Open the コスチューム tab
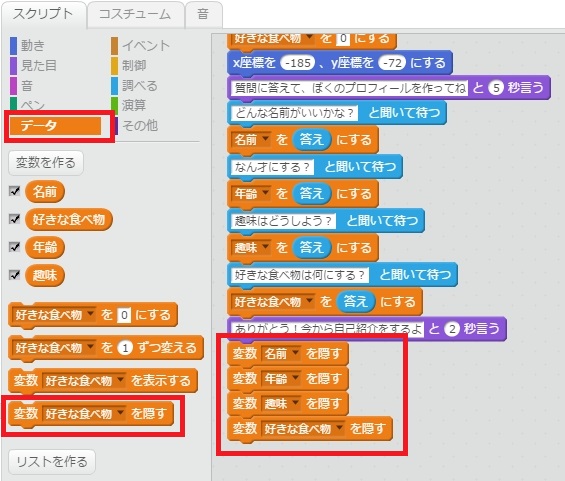565x481 pixels. coord(135,14)
